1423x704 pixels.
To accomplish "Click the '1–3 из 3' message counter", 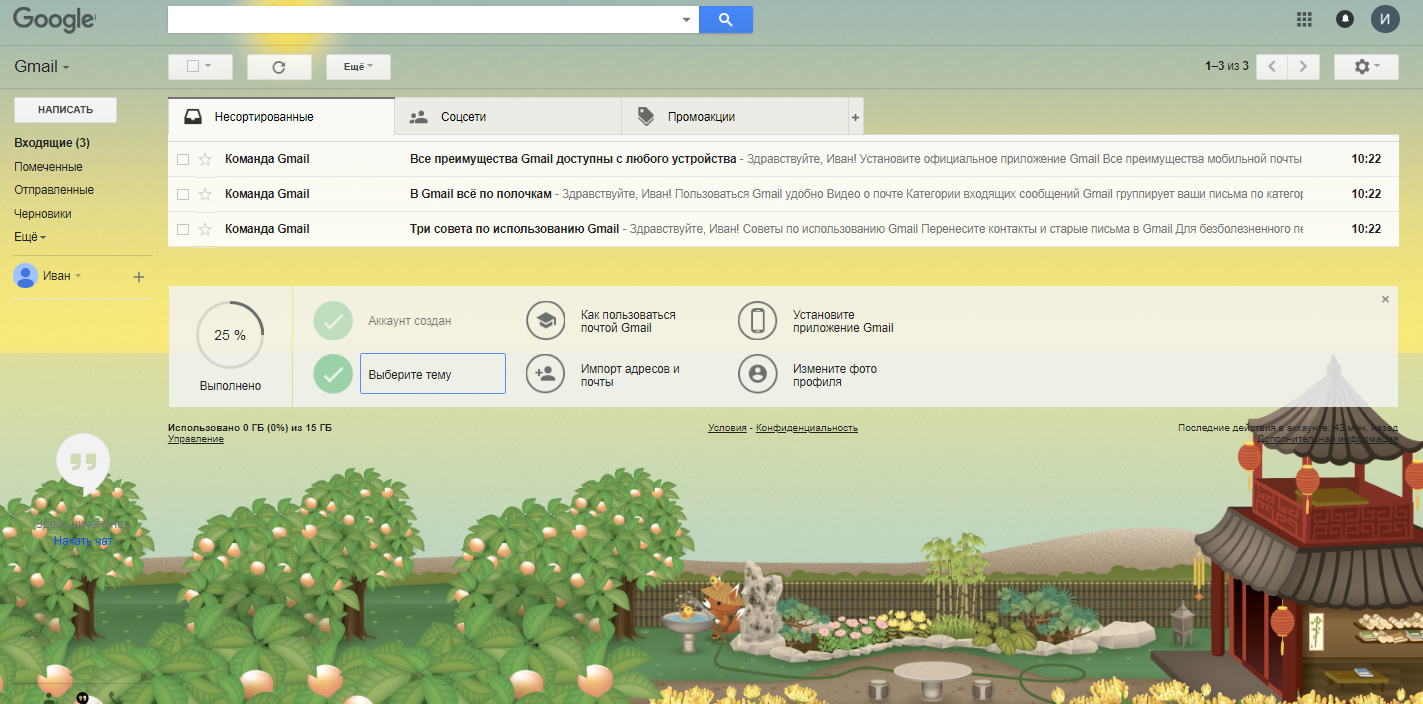I will tap(1227, 67).
